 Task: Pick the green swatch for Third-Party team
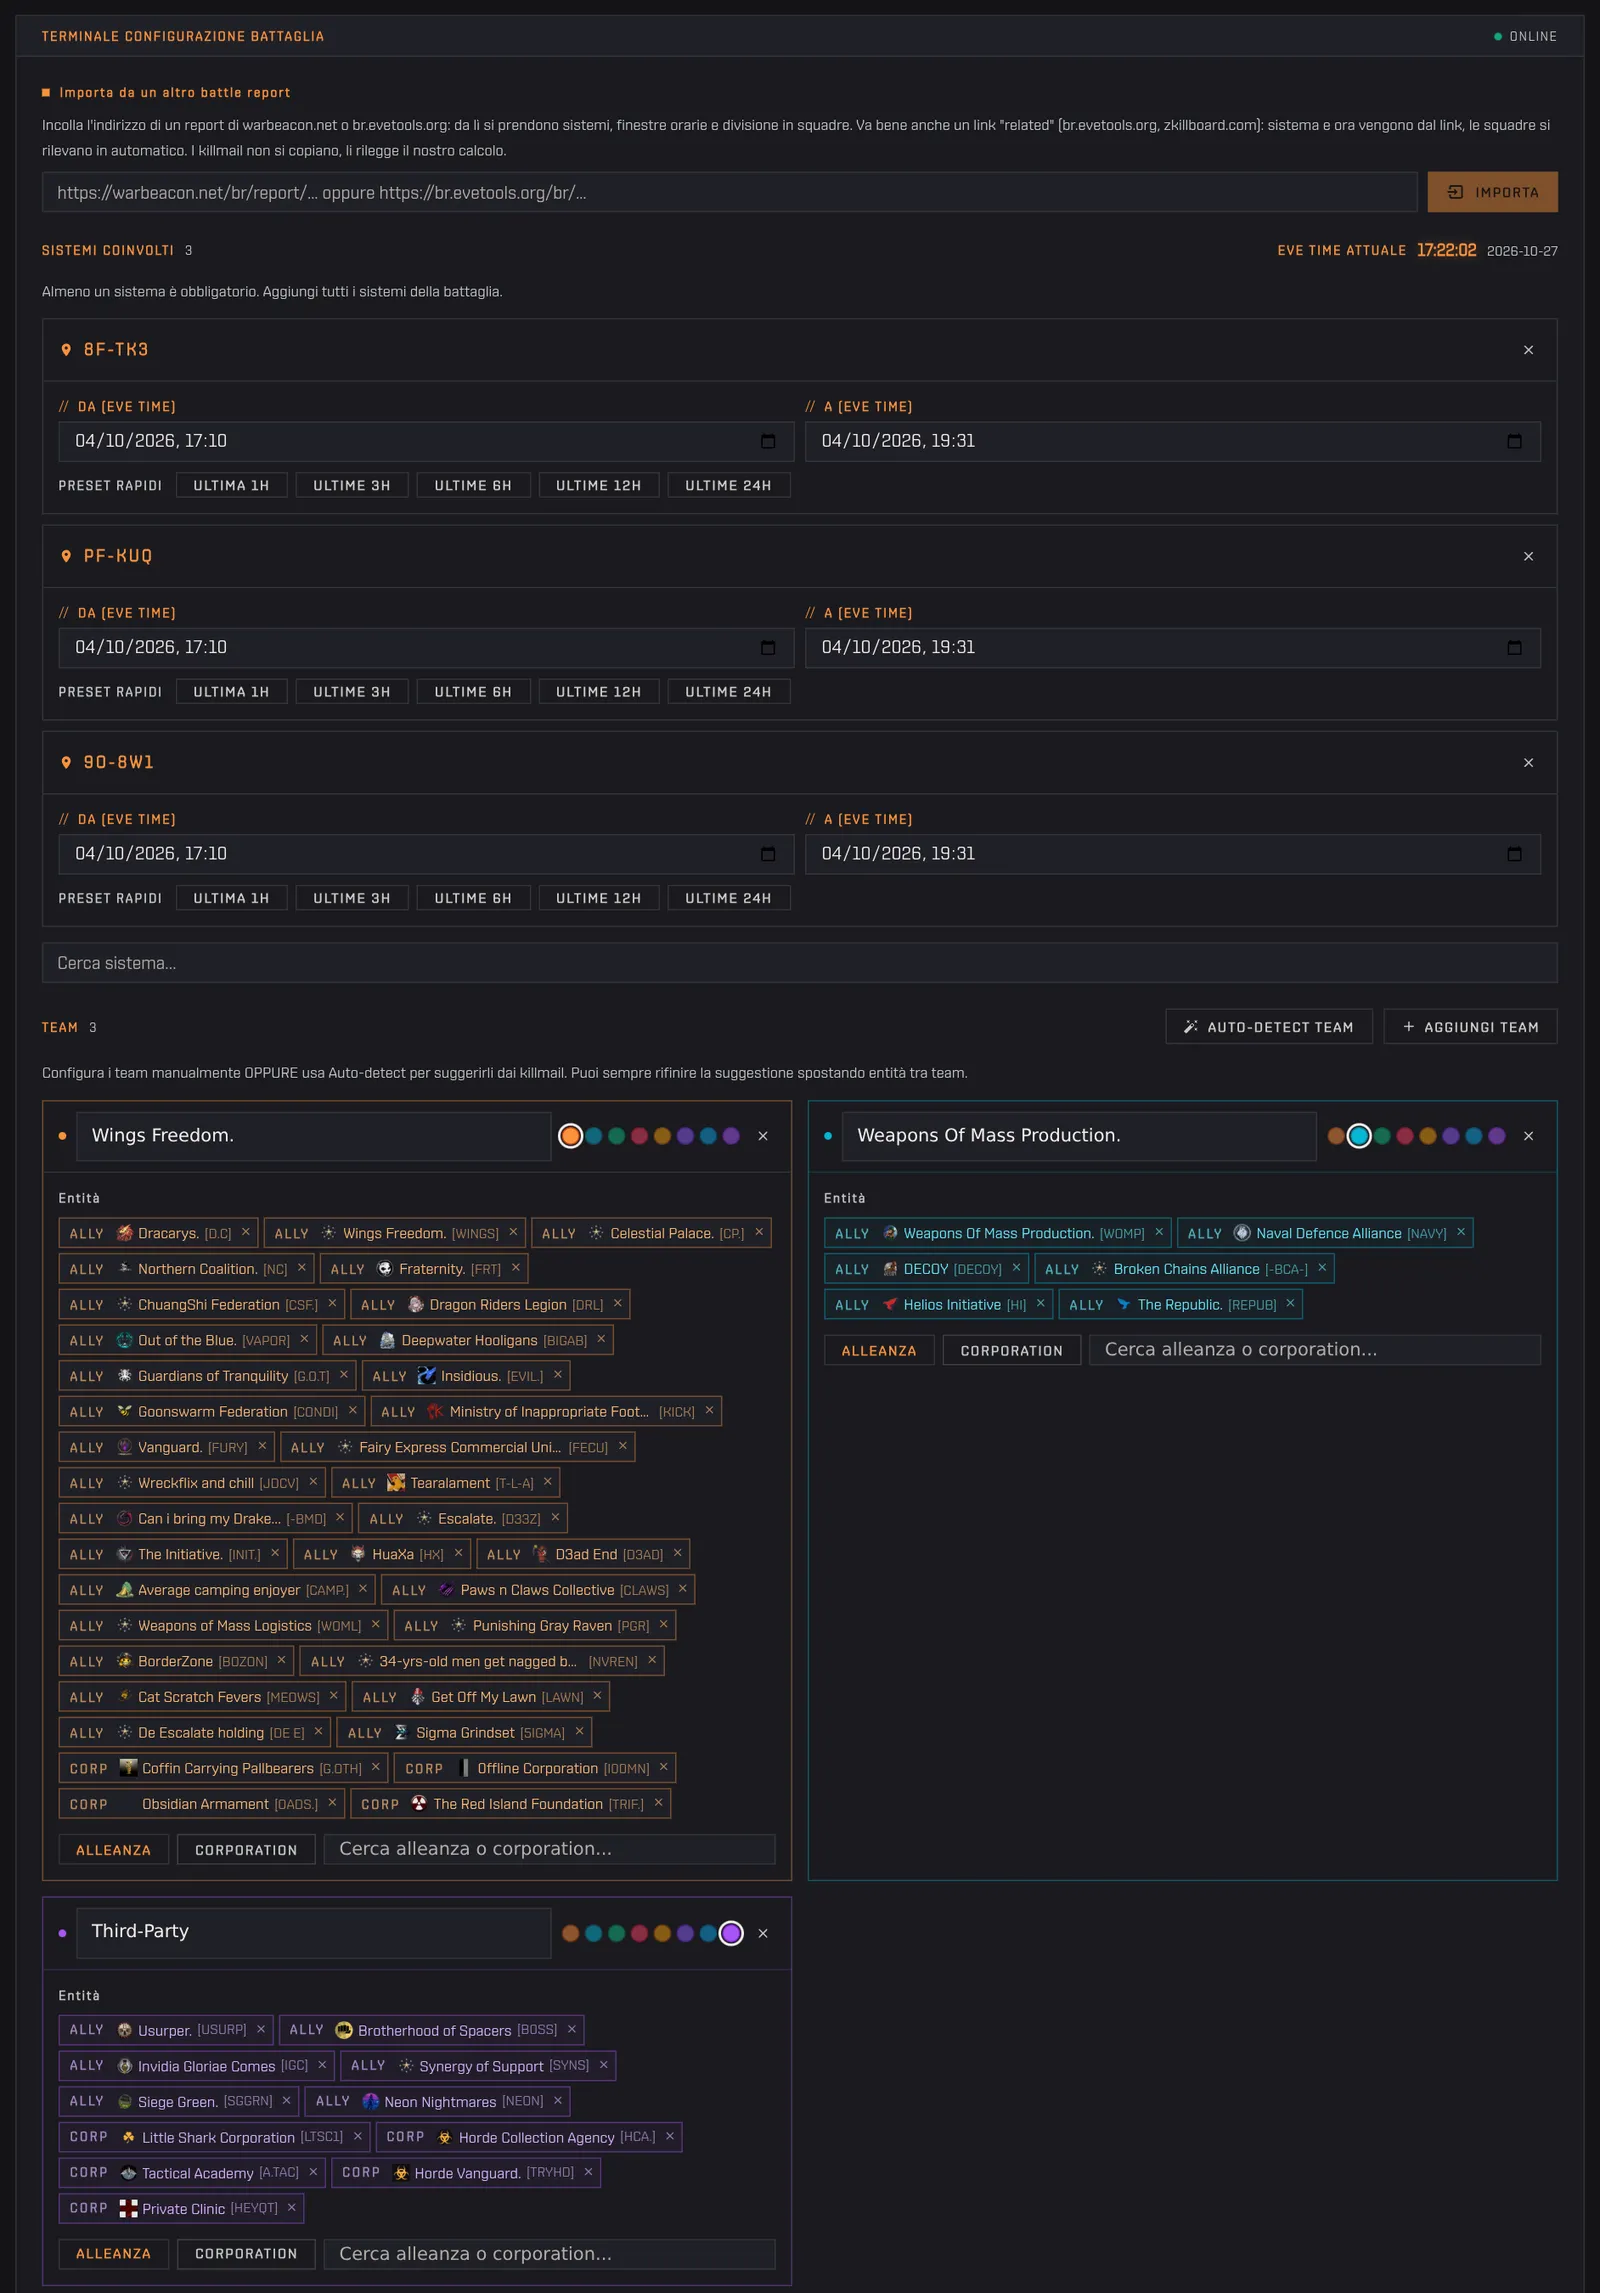[616, 1933]
